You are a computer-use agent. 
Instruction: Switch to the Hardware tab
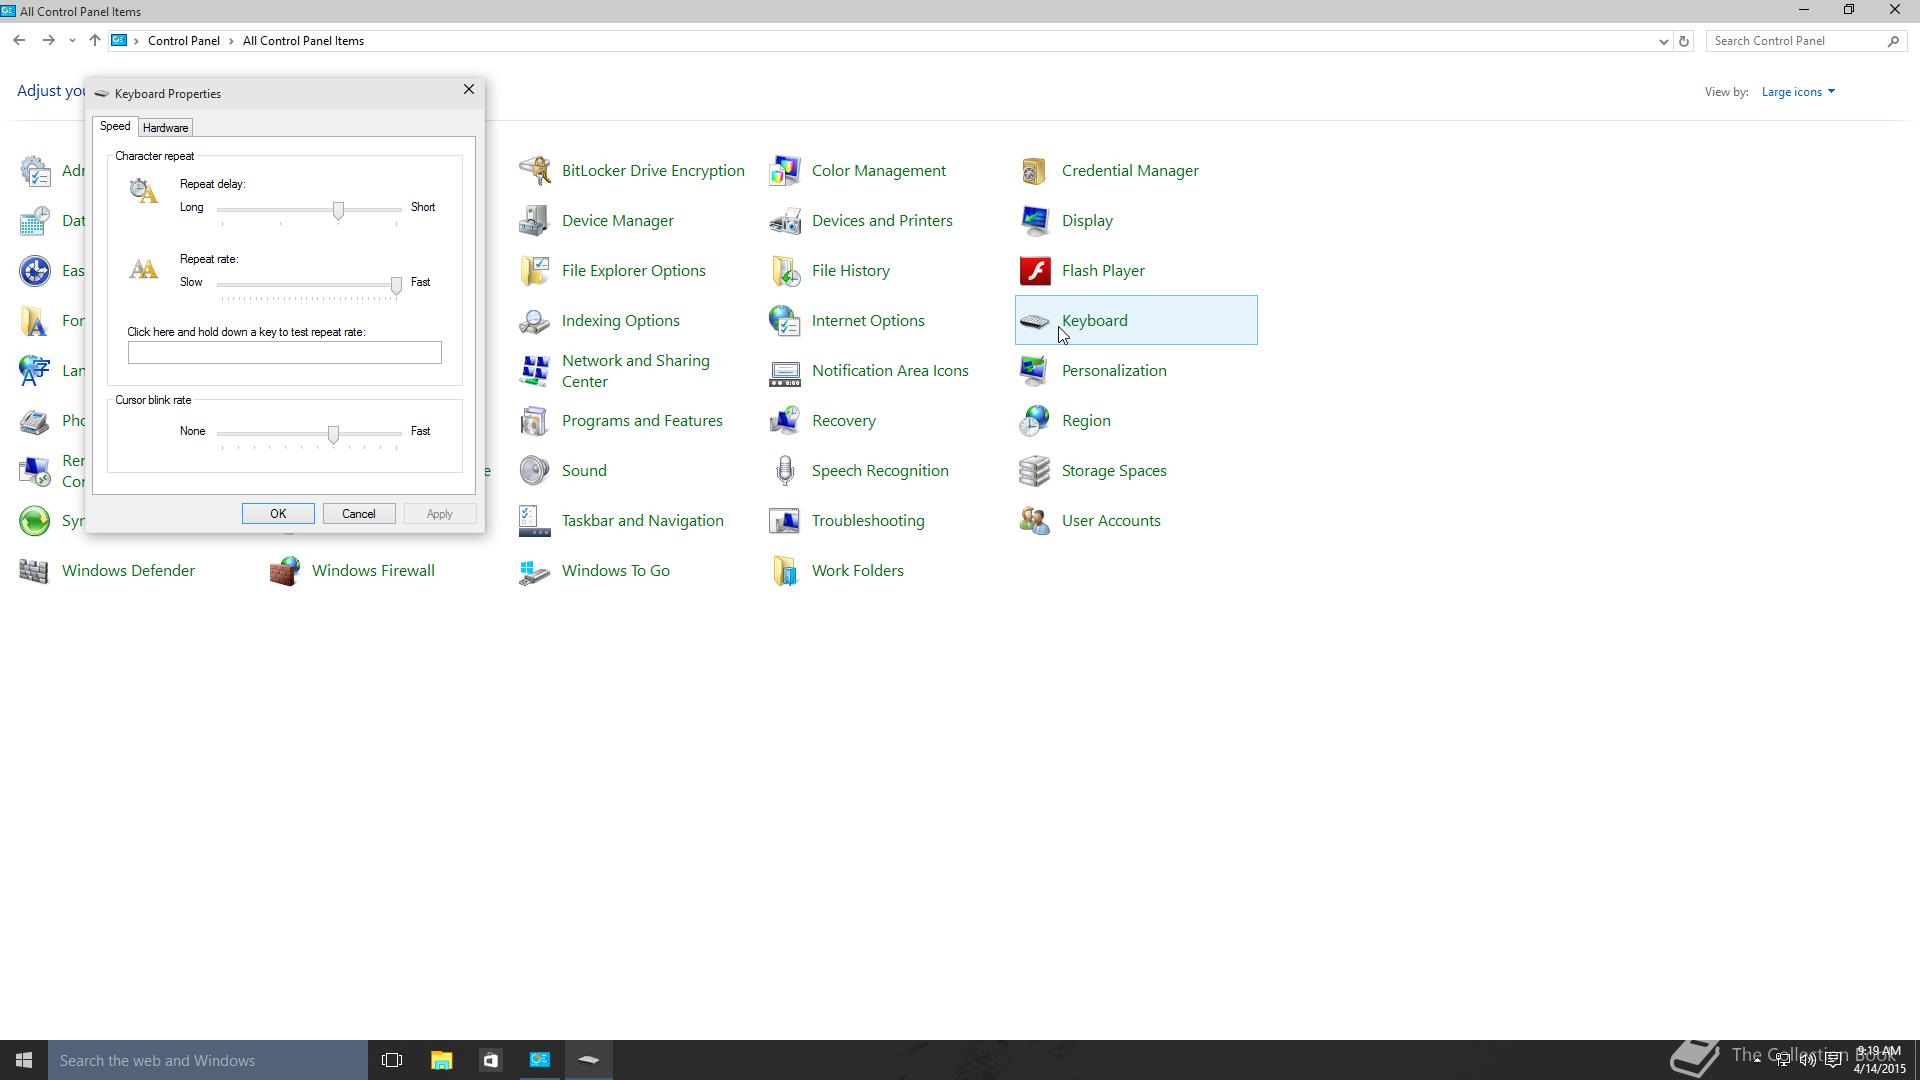point(165,128)
